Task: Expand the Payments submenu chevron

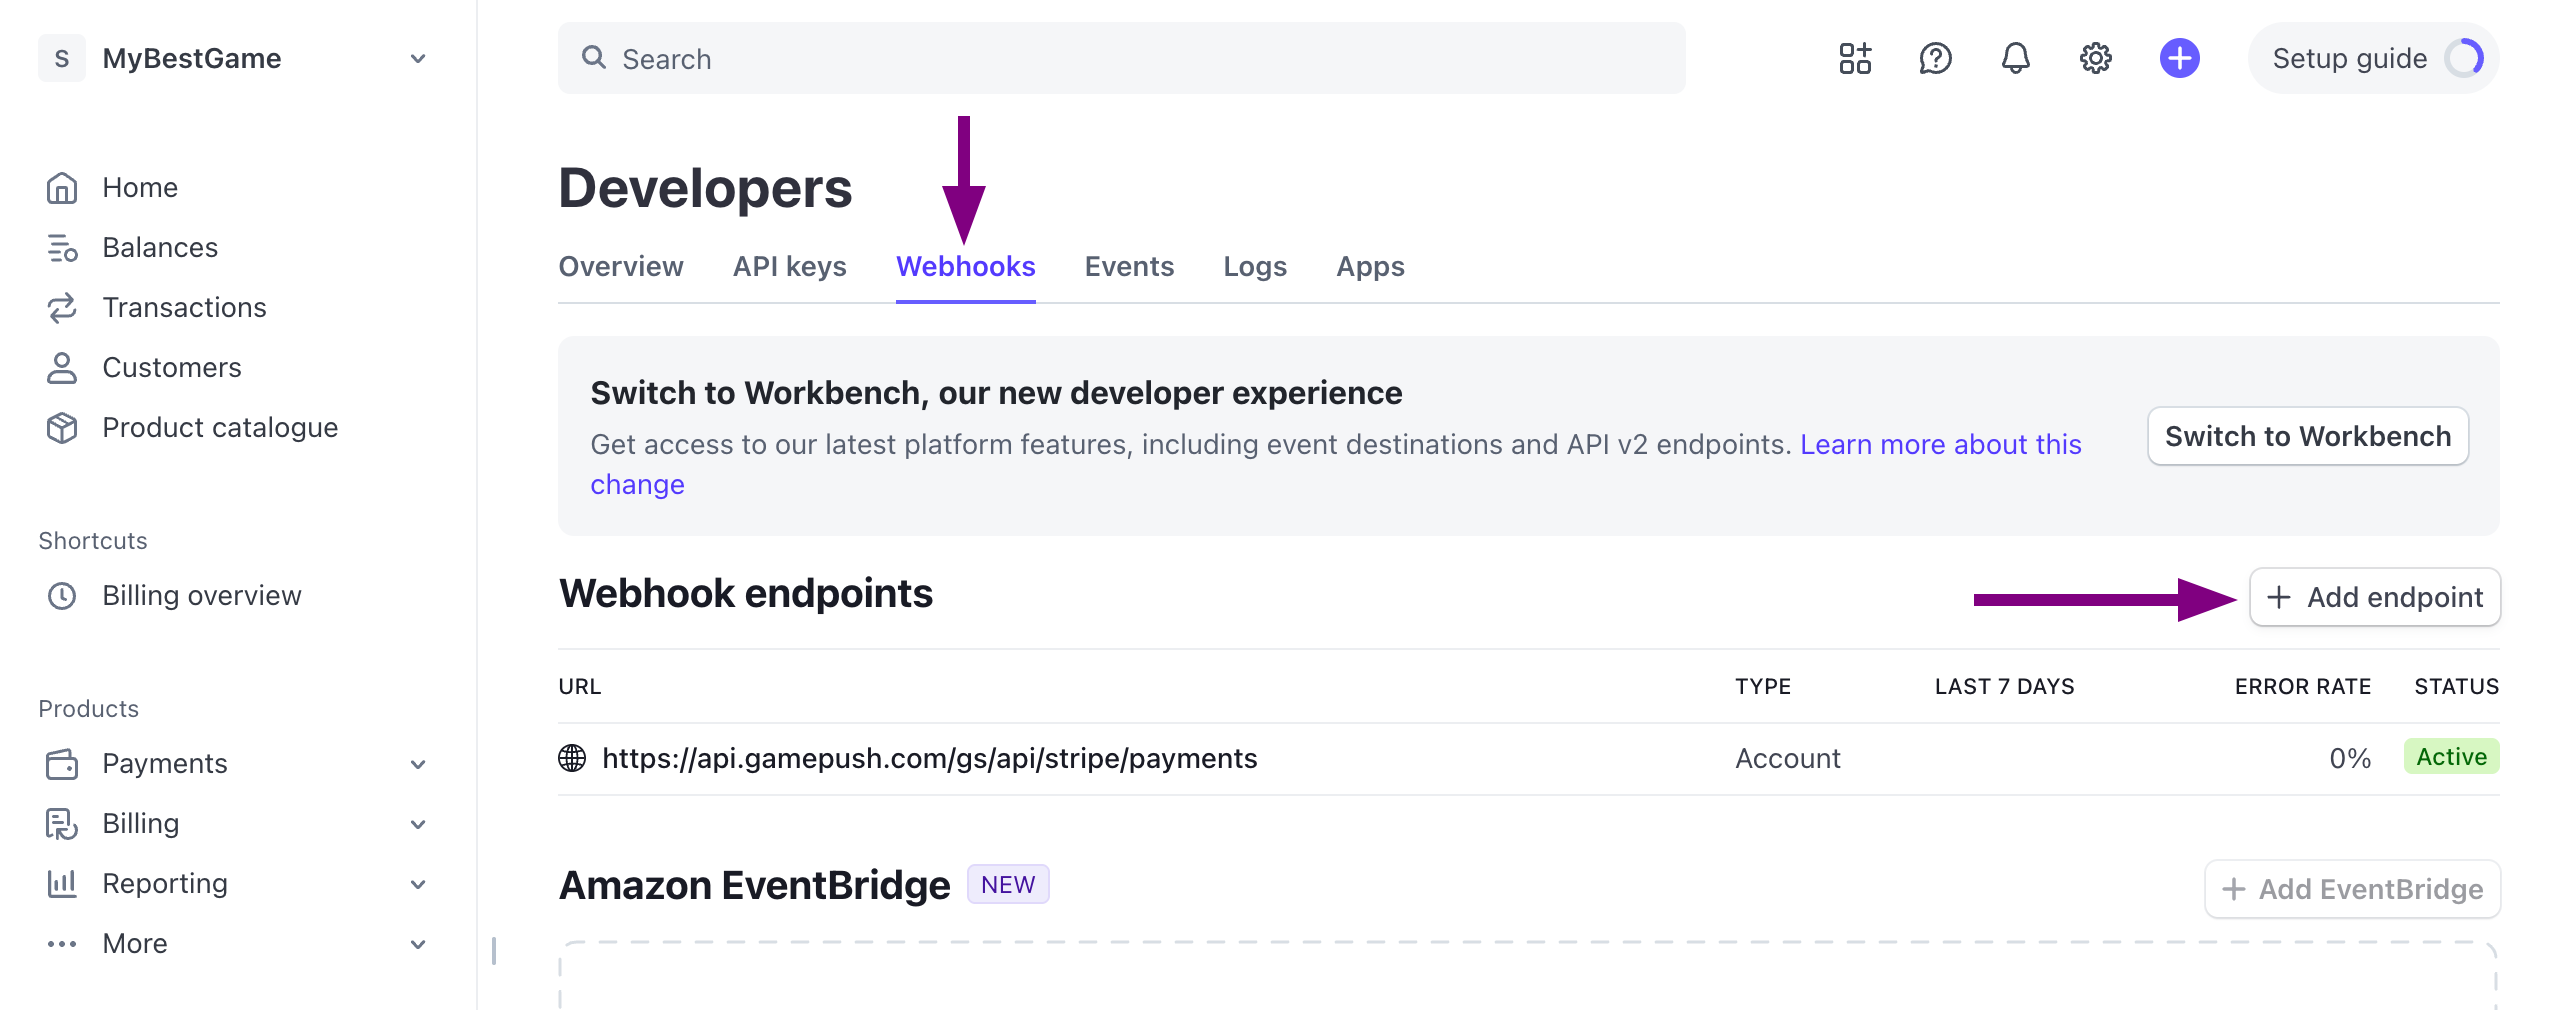Action: tap(418, 764)
